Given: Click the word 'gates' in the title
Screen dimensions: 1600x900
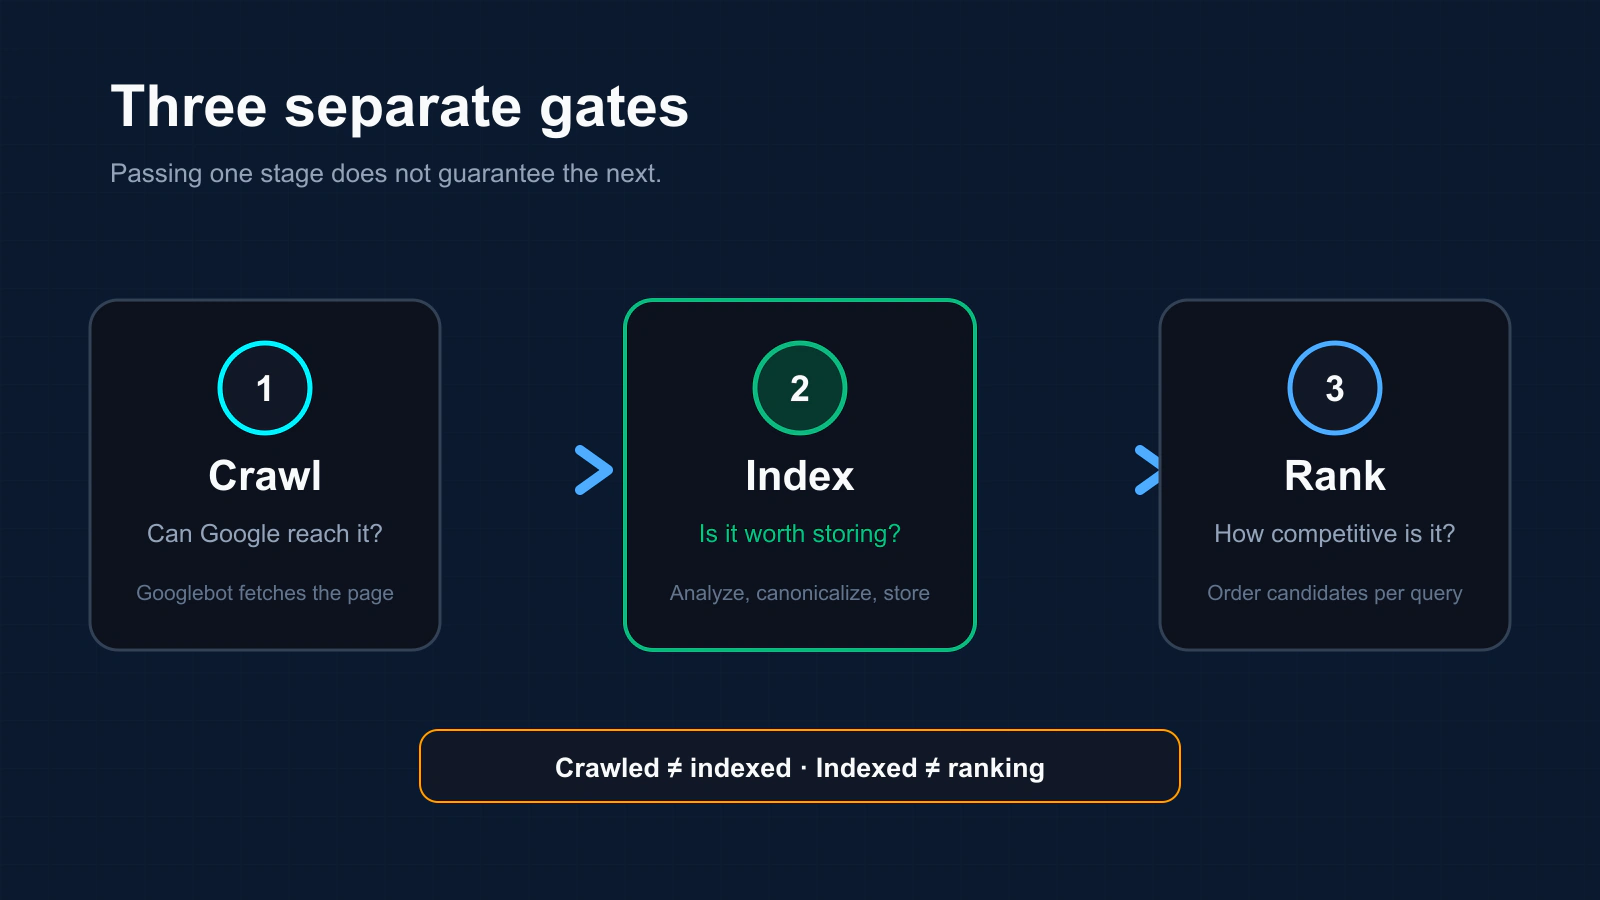Looking at the screenshot, I should (x=614, y=109).
